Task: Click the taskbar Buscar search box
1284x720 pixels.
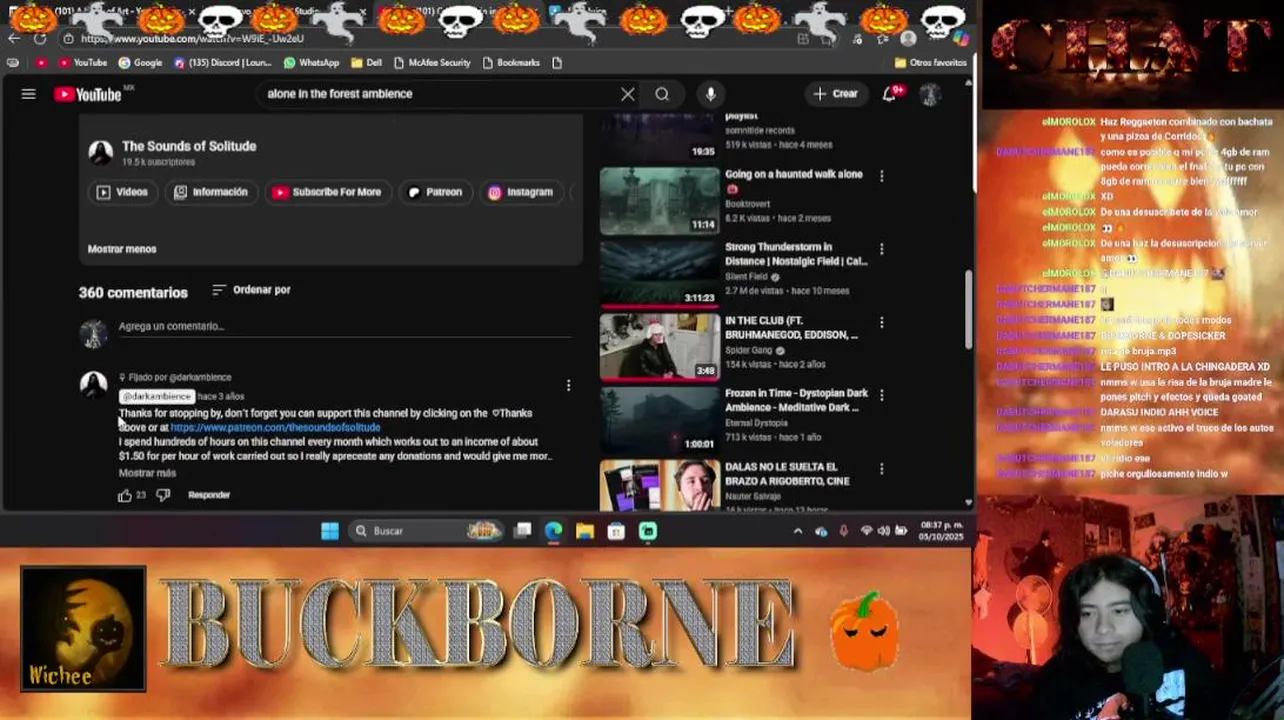Action: (x=427, y=531)
